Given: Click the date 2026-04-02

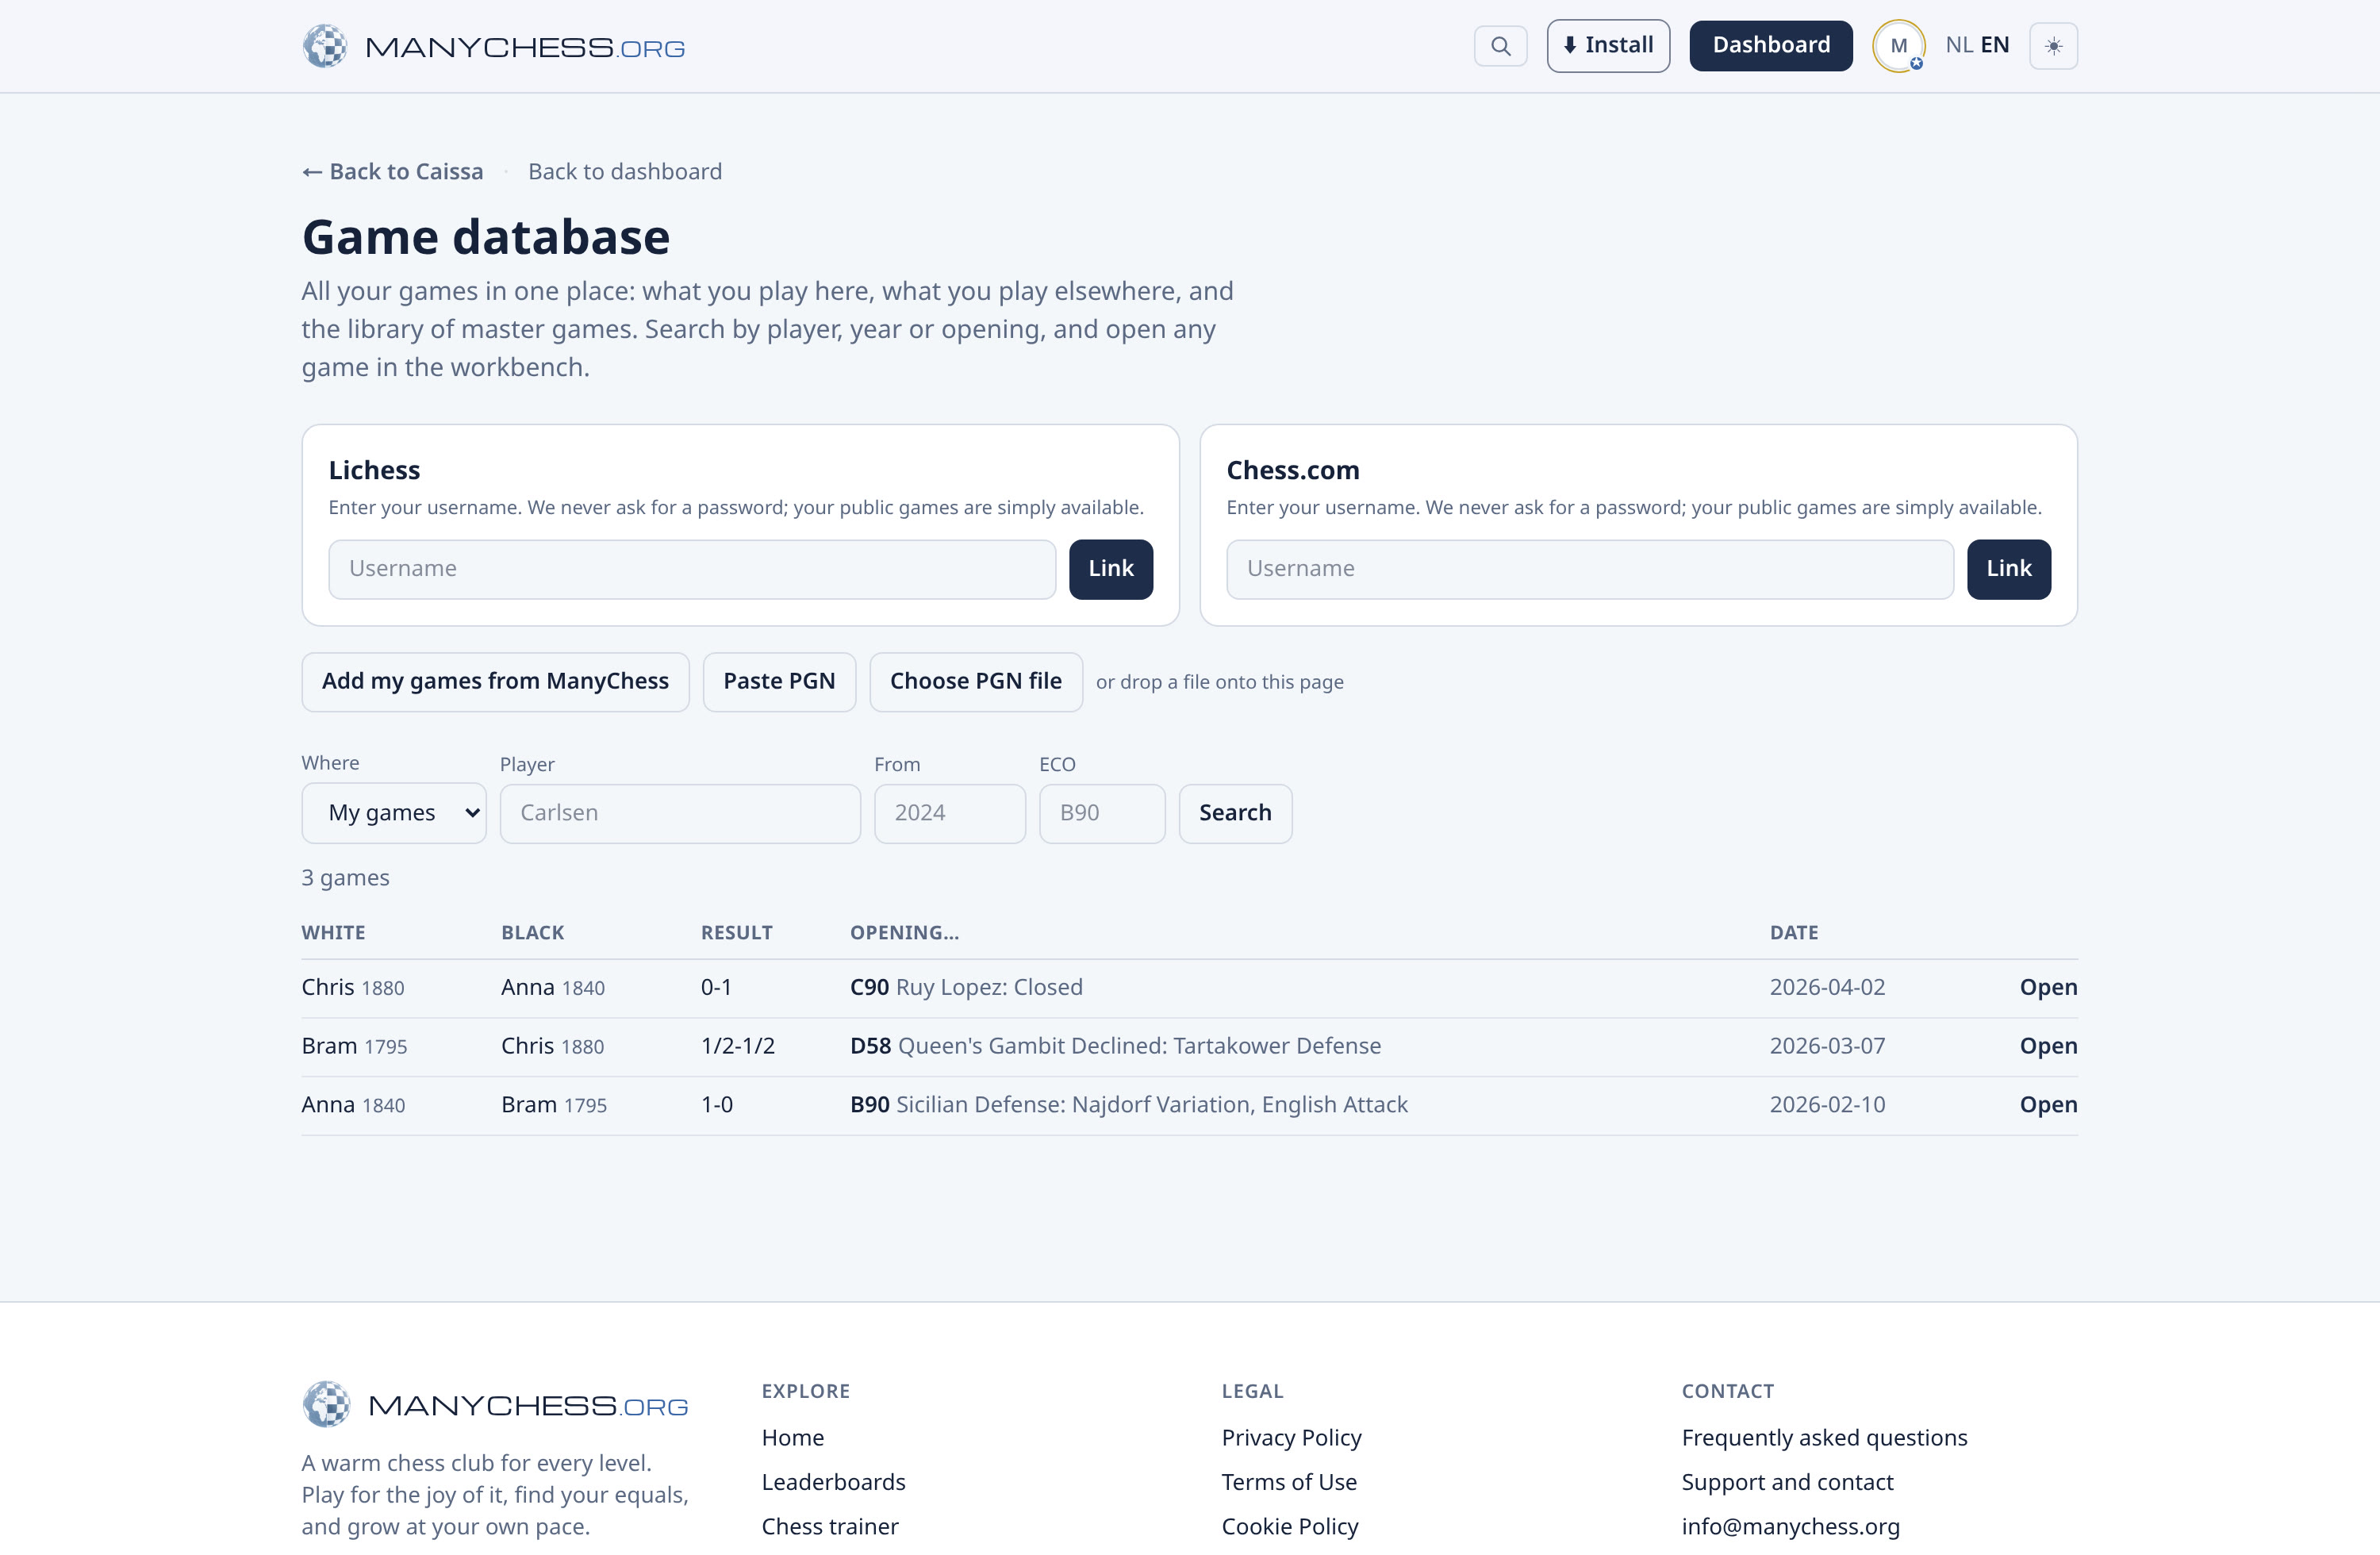Looking at the screenshot, I should click(x=1827, y=988).
